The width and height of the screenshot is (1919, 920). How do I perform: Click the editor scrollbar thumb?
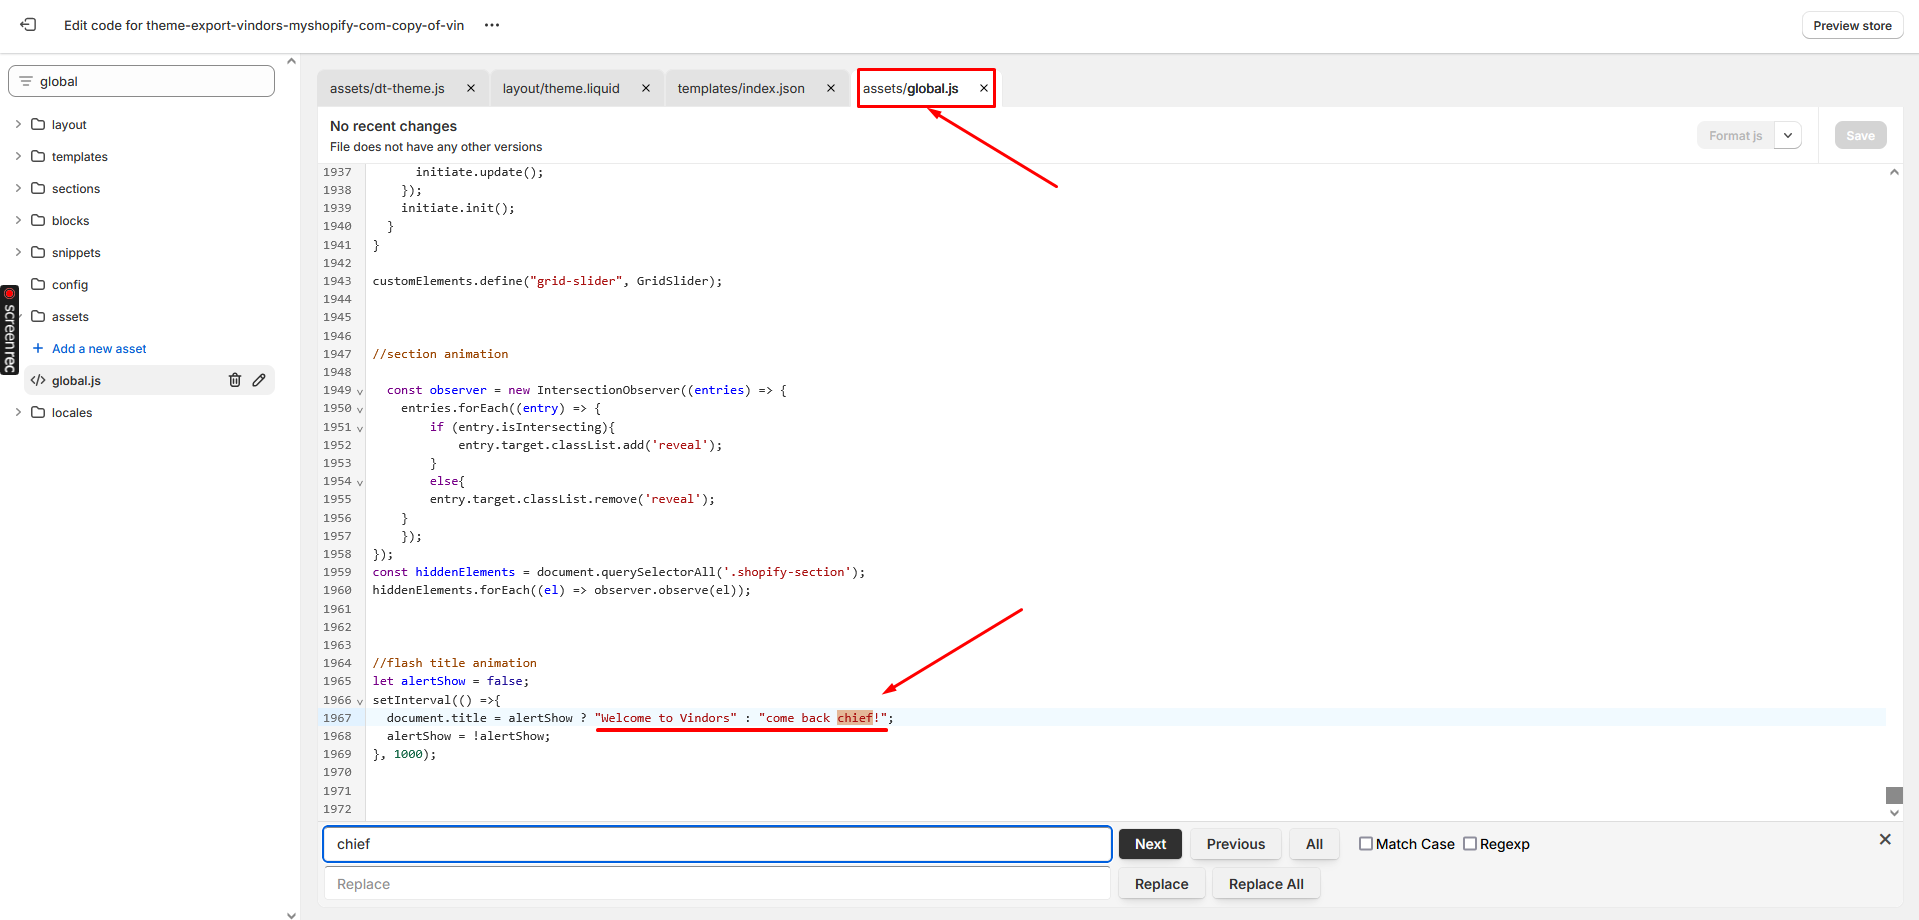click(x=1894, y=795)
